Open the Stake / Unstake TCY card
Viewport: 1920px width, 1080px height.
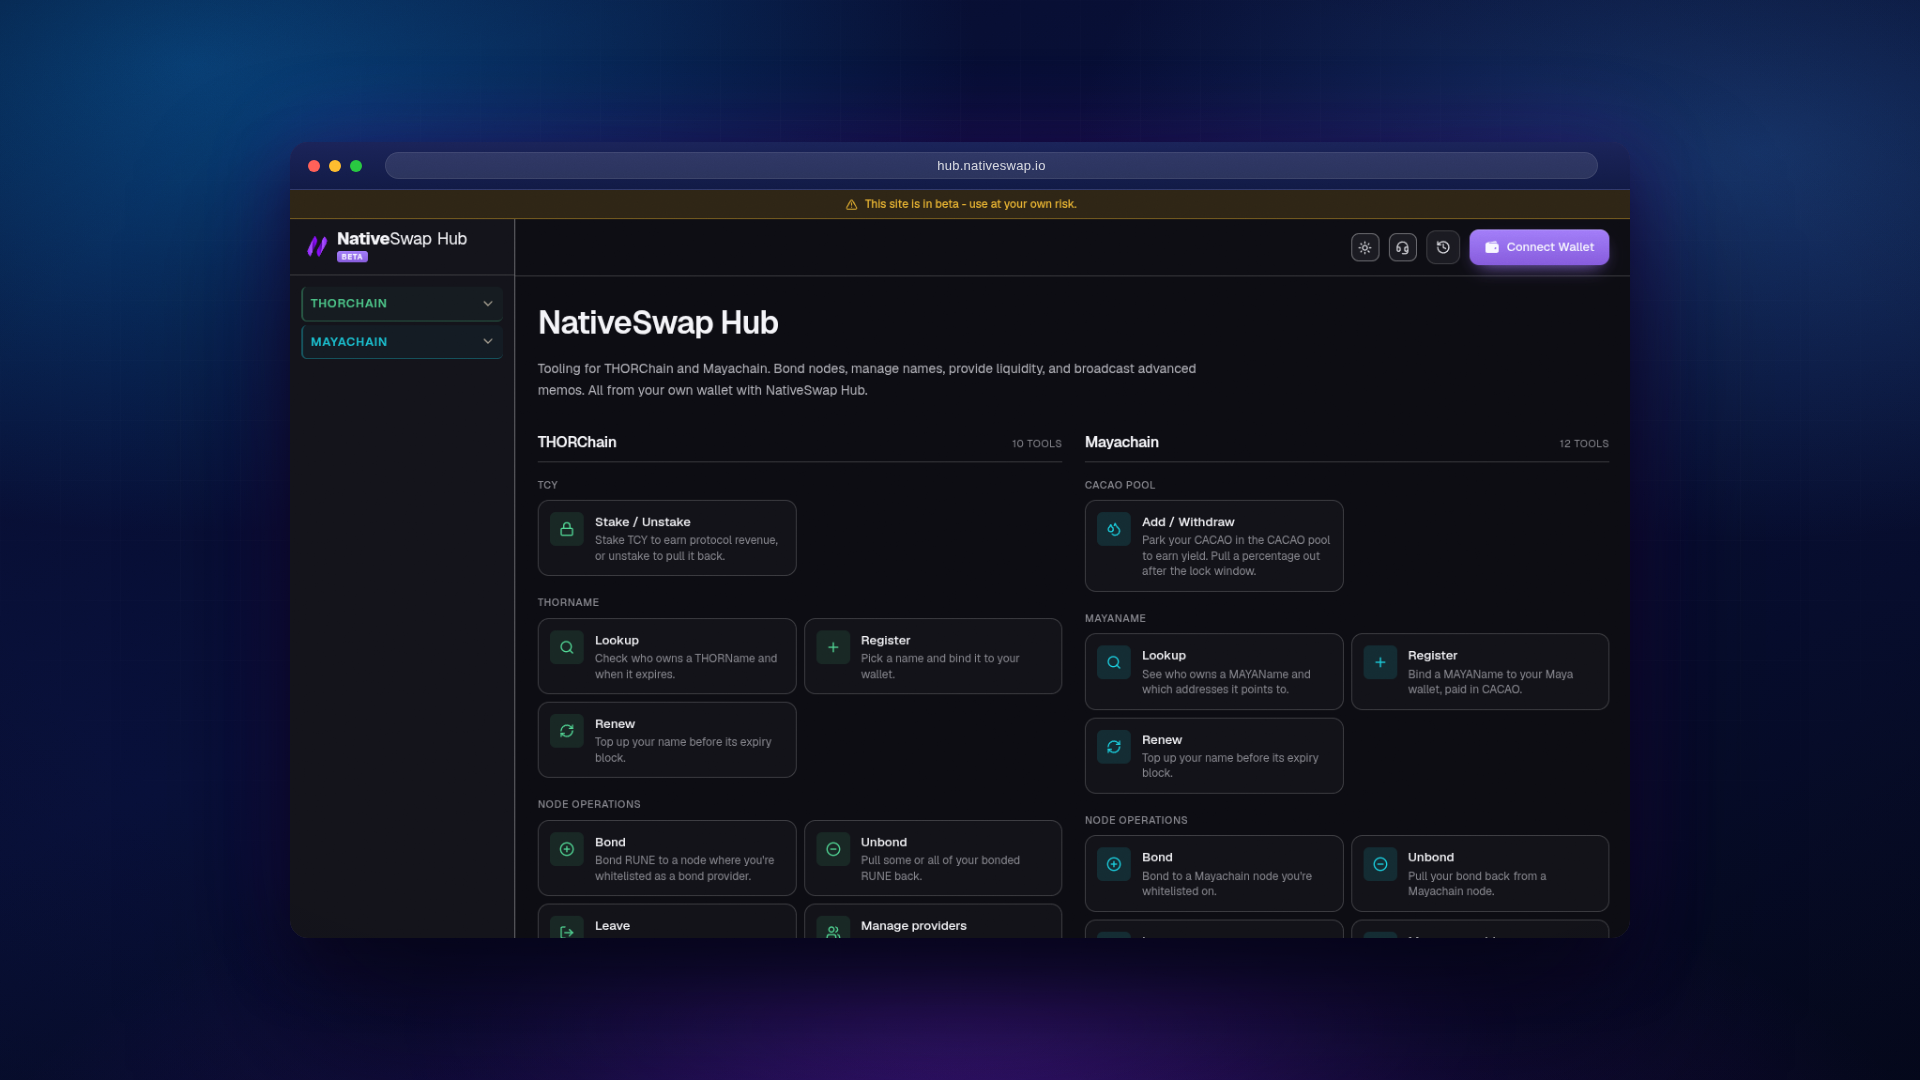pos(667,538)
